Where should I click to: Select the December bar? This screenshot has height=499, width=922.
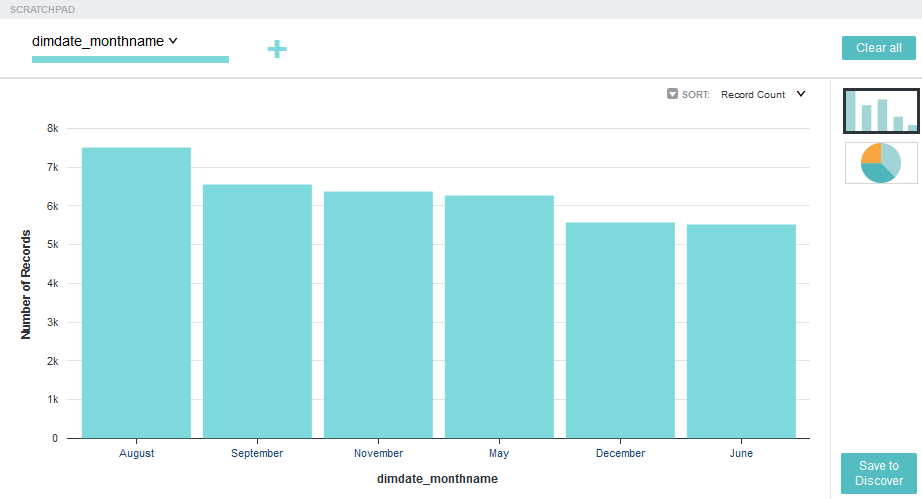(620, 330)
